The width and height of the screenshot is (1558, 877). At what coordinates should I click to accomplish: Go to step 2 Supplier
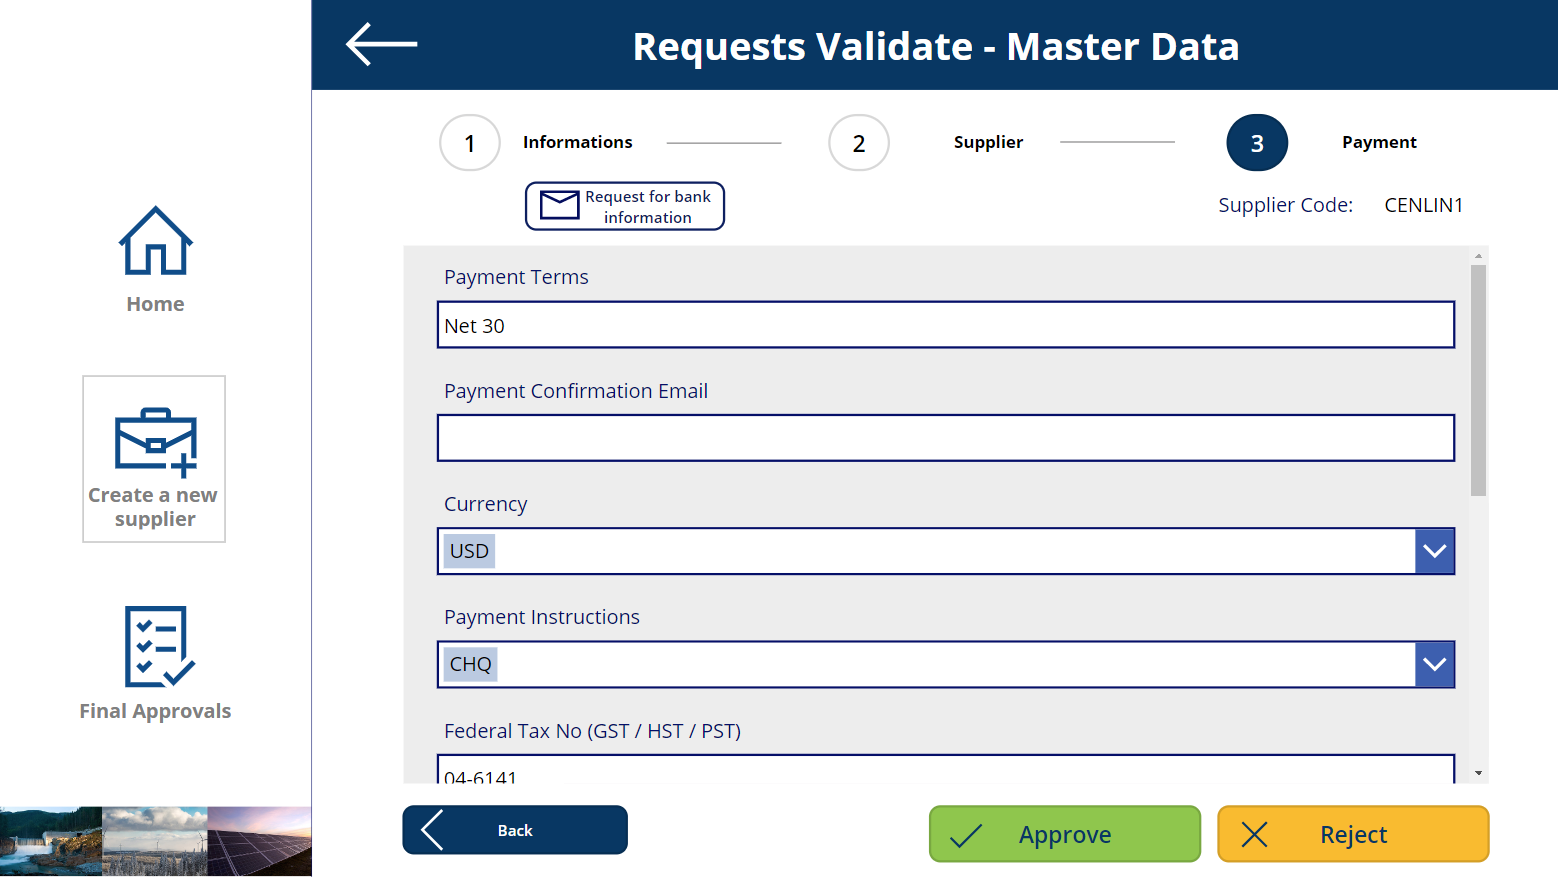(859, 143)
